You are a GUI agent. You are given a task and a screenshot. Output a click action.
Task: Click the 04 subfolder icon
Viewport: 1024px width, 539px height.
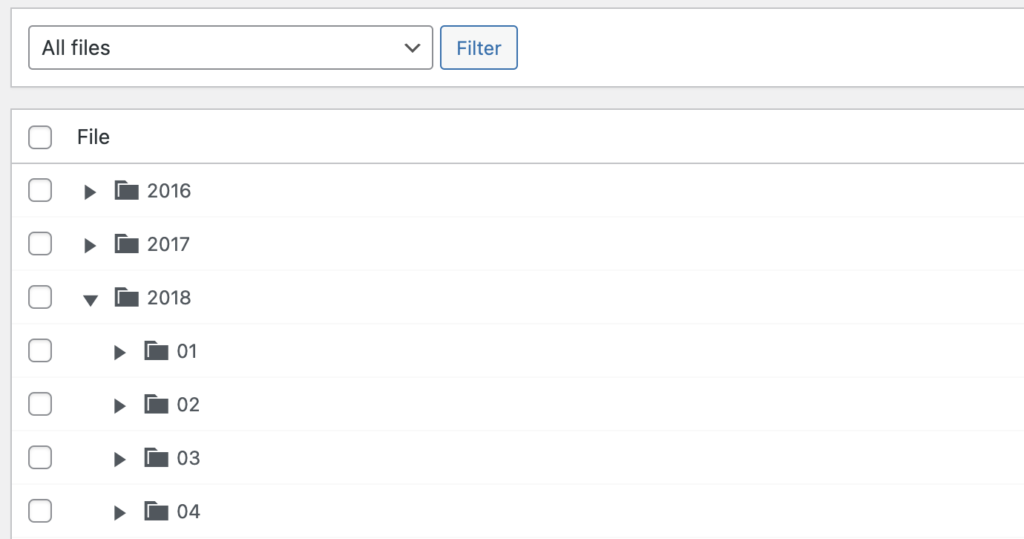[x=156, y=511]
